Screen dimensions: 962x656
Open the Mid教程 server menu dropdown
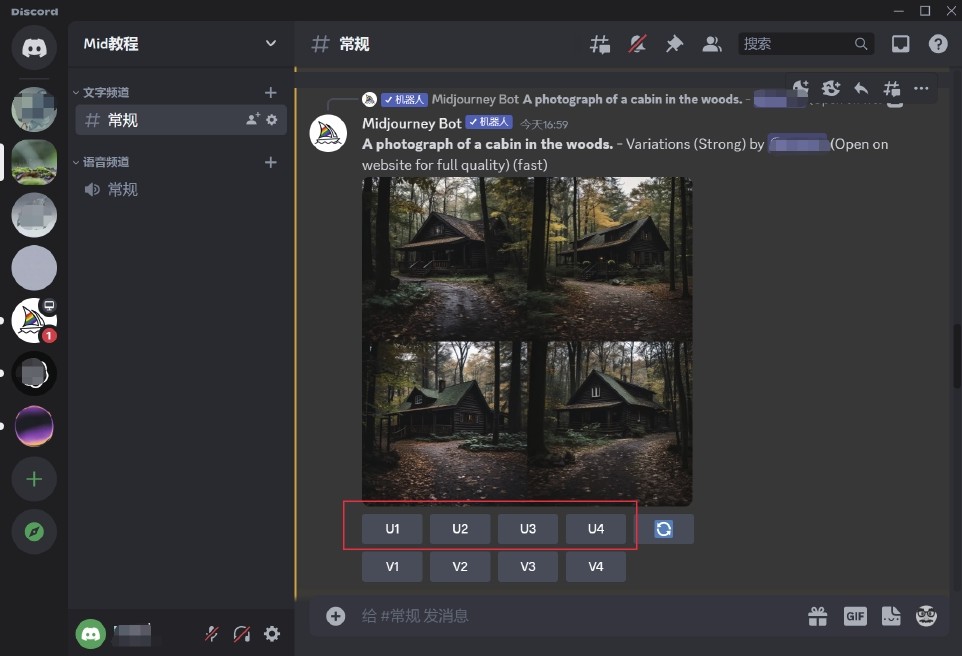click(x=271, y=44)
